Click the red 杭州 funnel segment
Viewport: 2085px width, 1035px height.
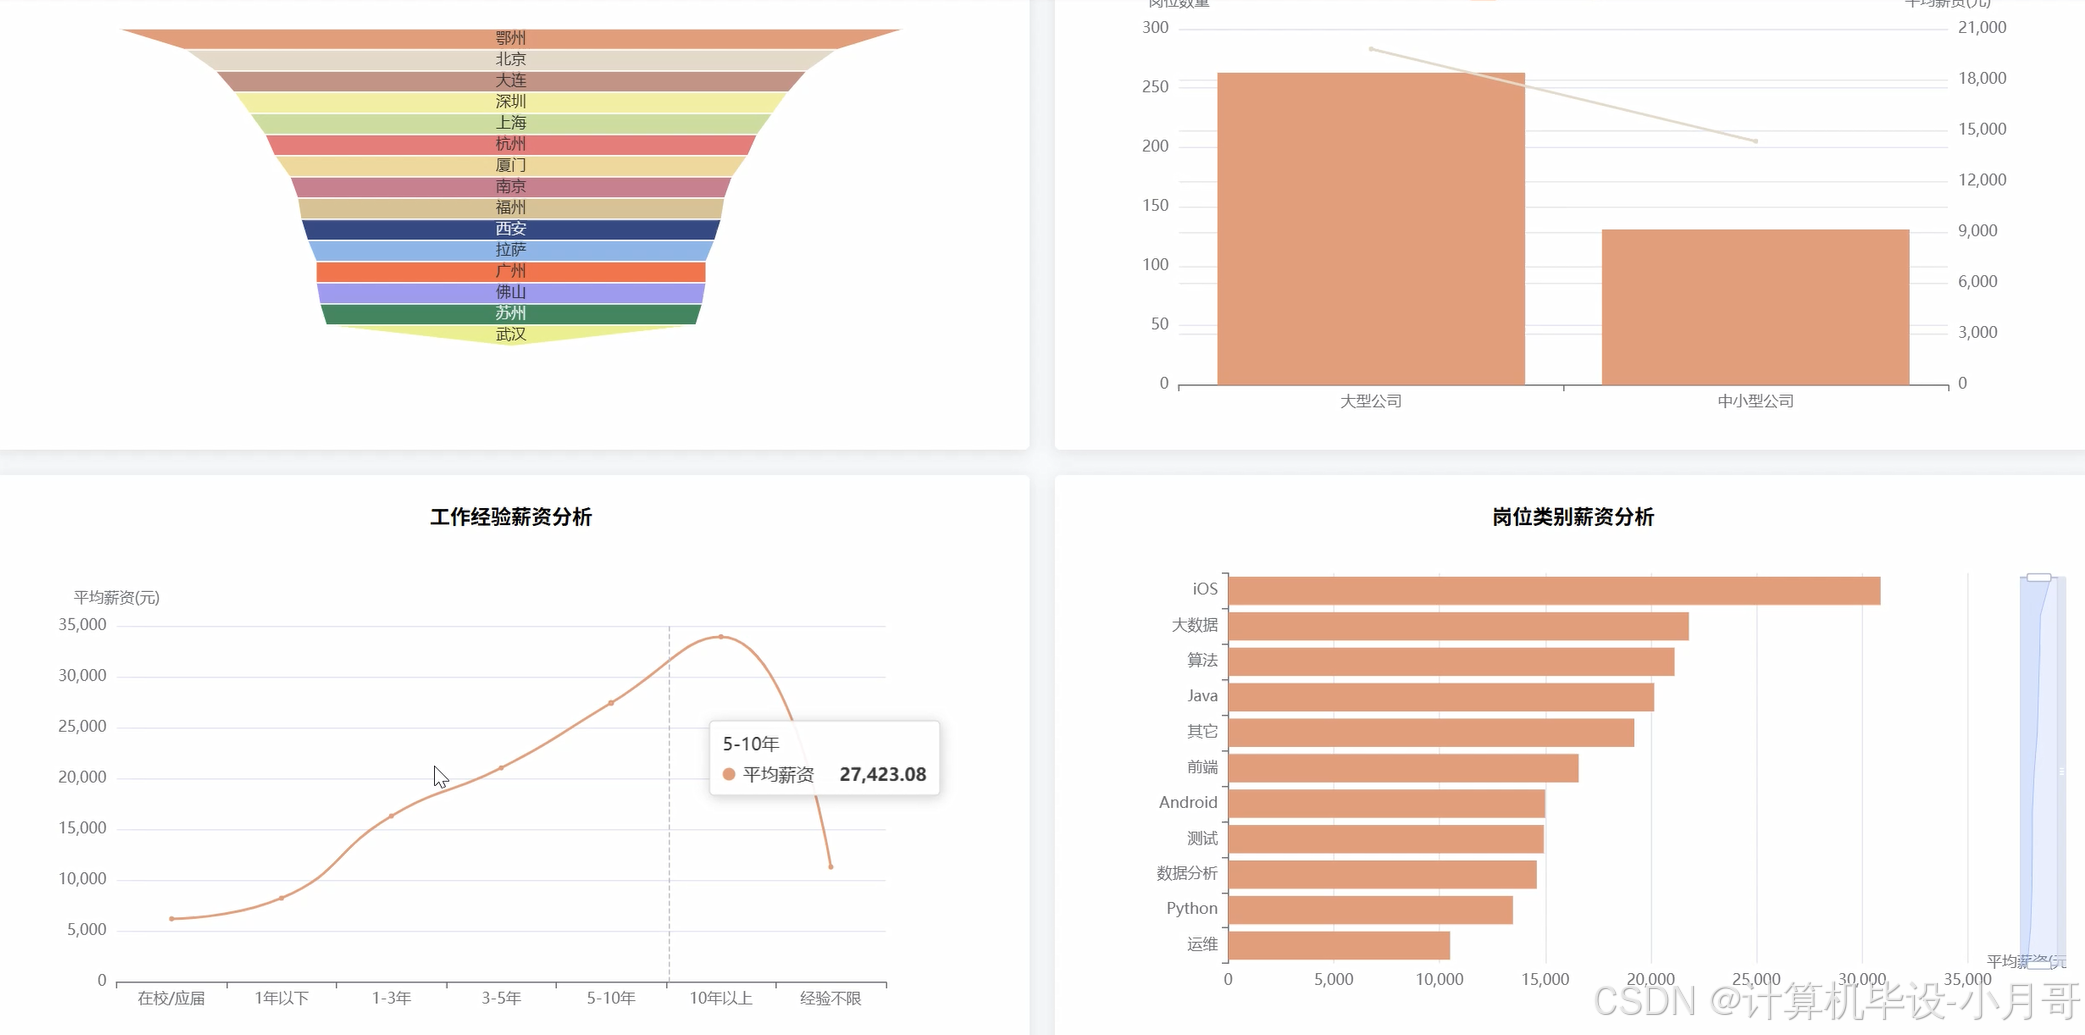510,144
